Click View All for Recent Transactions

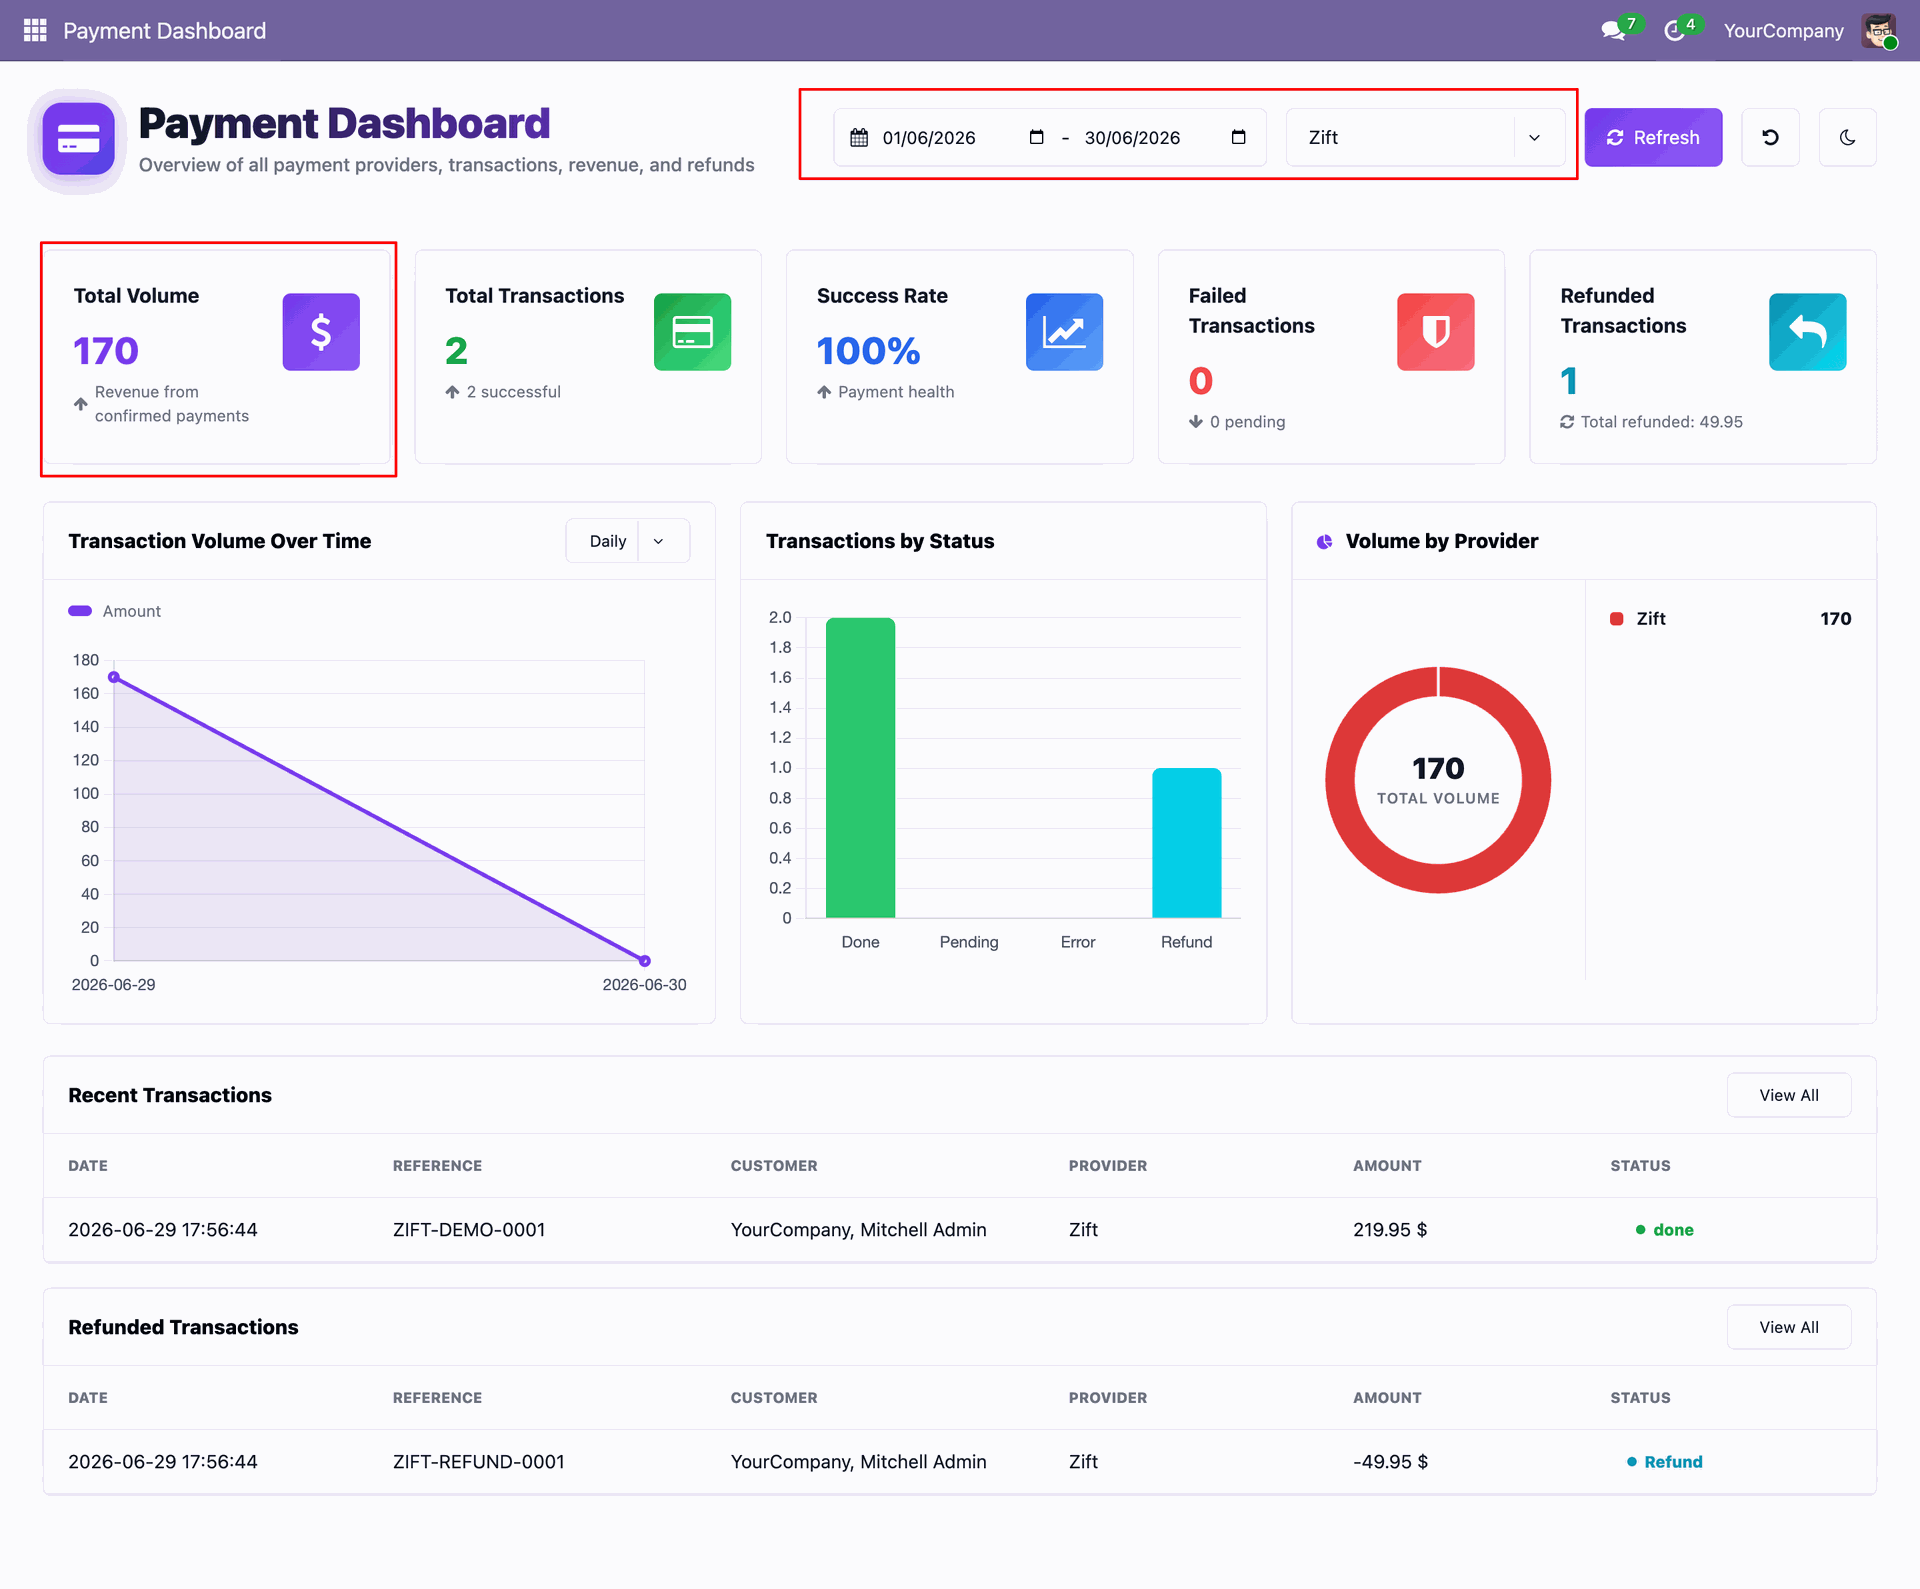point(1788,1095)
